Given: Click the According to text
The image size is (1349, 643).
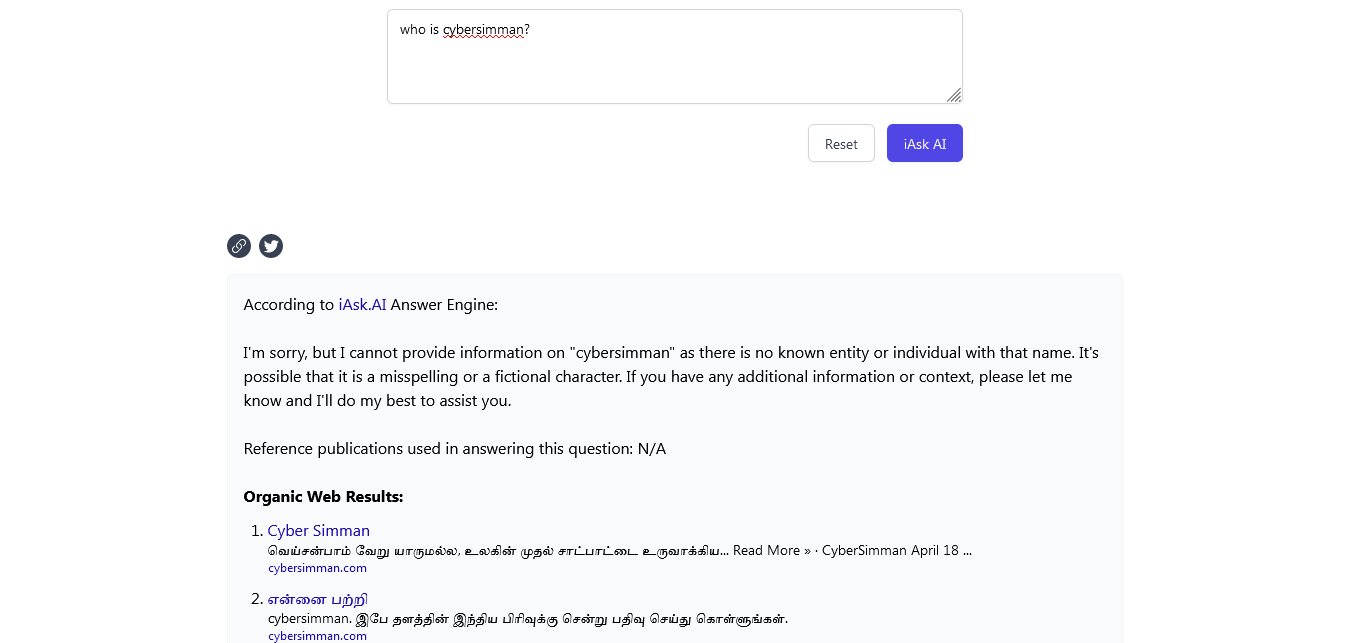Looking at the screenshot, I should [x=288, y=305].
